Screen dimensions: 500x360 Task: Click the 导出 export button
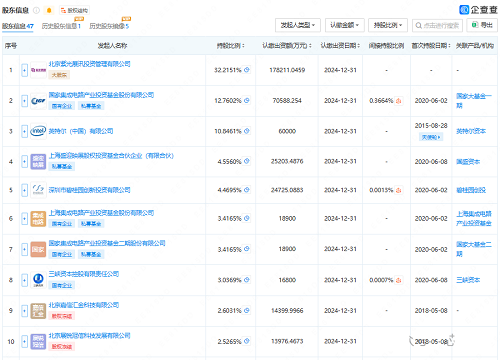482,25
